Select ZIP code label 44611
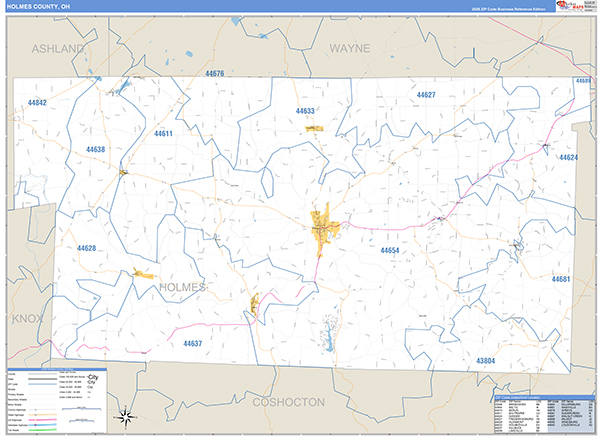 tap(163, 134)
